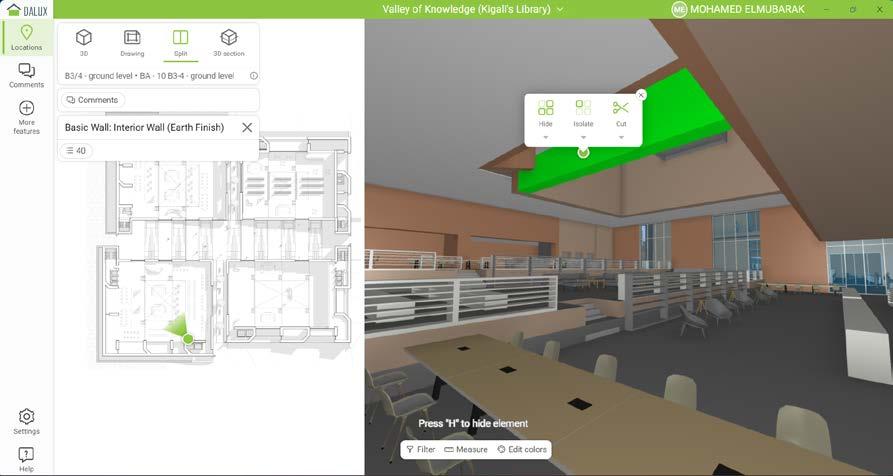Screen dimensions: 893x476
Task: Click the ME user avatar
Action: [679, 10]
